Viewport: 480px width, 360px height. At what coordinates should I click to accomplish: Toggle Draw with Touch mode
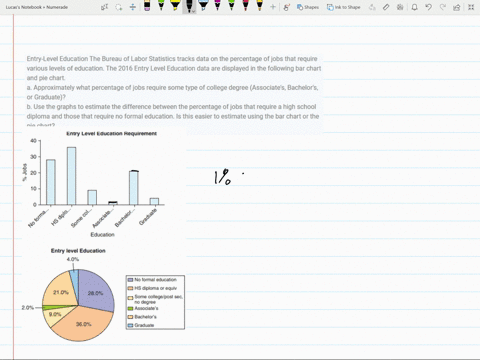click(286, 7)
